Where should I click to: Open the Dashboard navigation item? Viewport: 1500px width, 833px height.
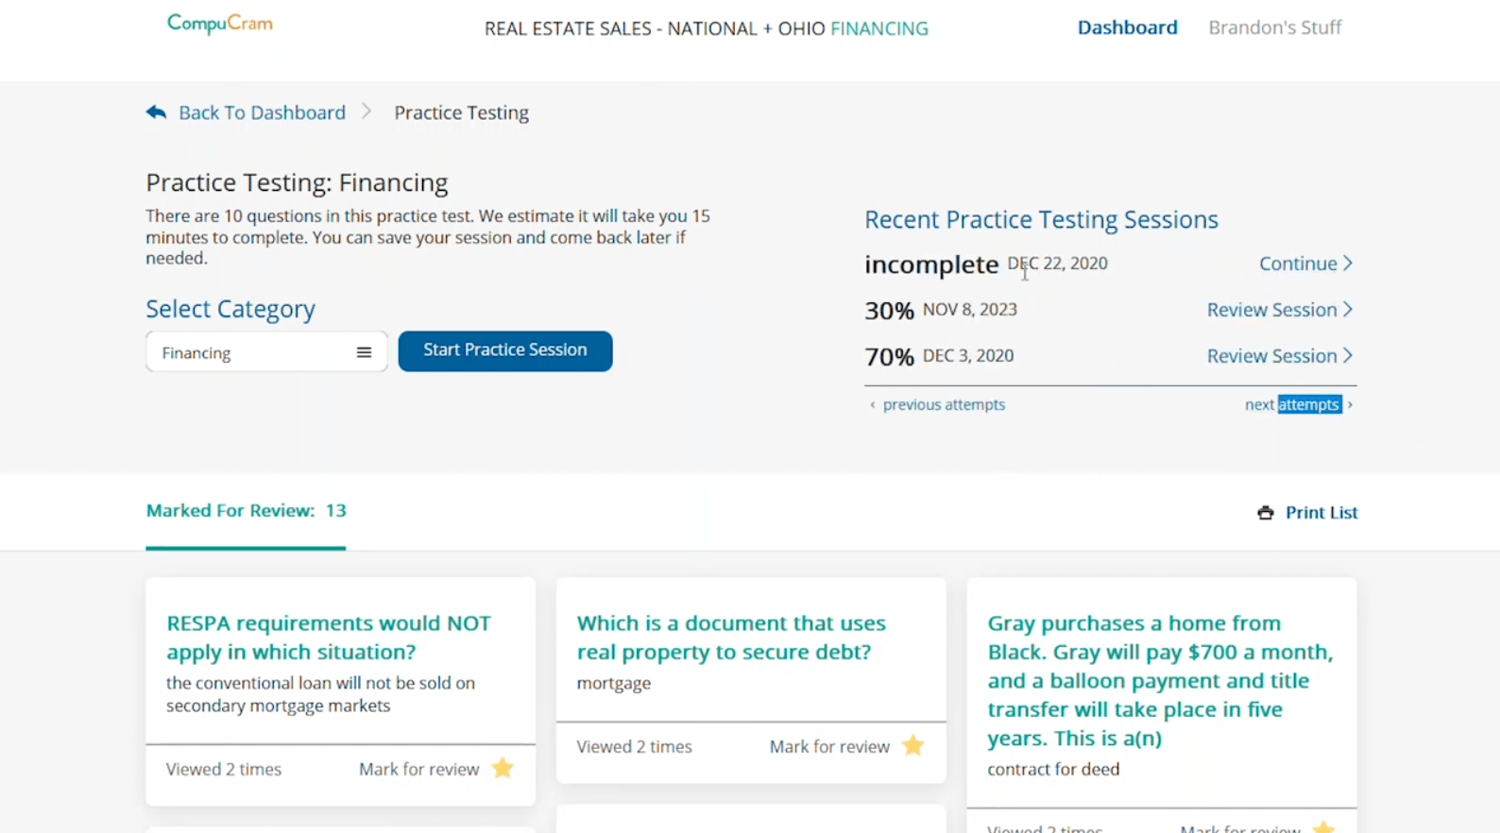point(1127,27)
